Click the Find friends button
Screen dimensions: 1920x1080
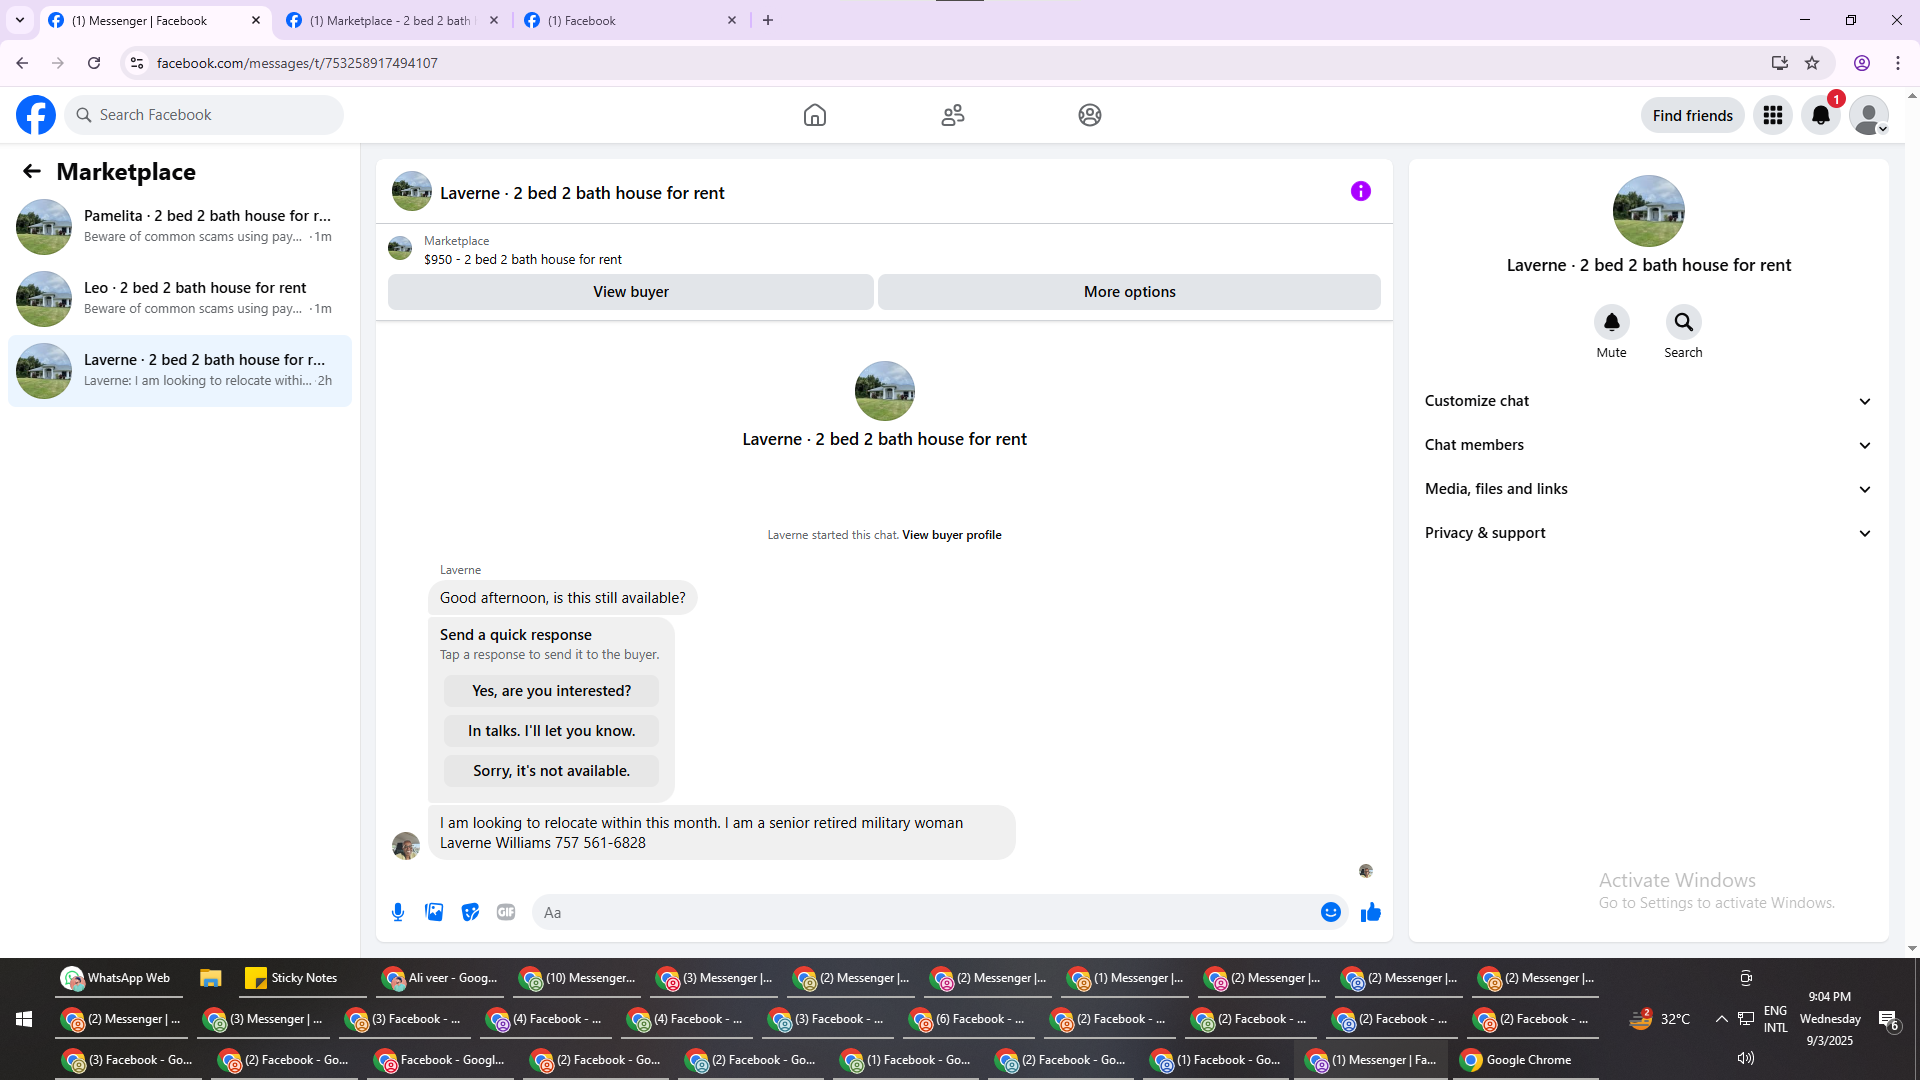pyautogui.click(x=1693, y=116)
